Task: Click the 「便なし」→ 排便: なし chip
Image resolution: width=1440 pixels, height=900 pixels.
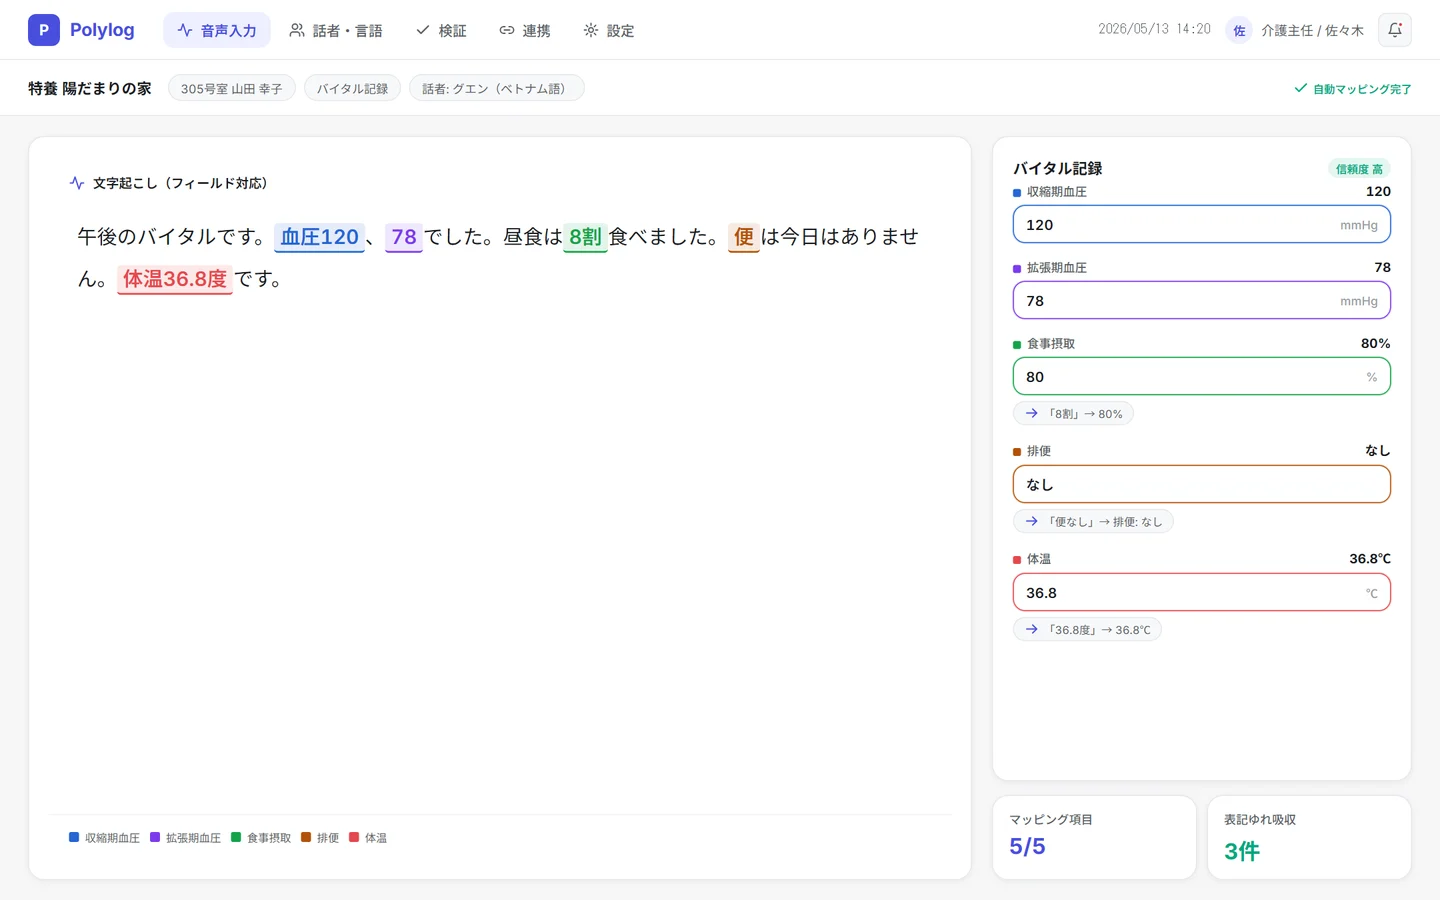Action: pos(1093,521)
